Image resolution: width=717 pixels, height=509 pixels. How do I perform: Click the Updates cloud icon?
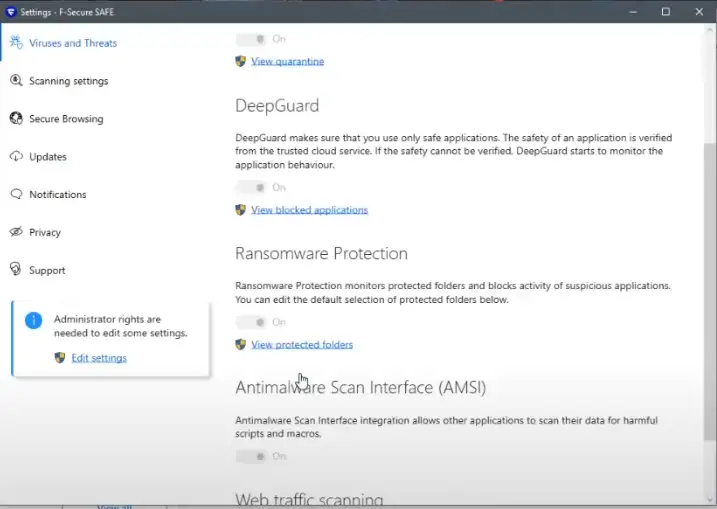pyautogui.click(x=16, y=157)
